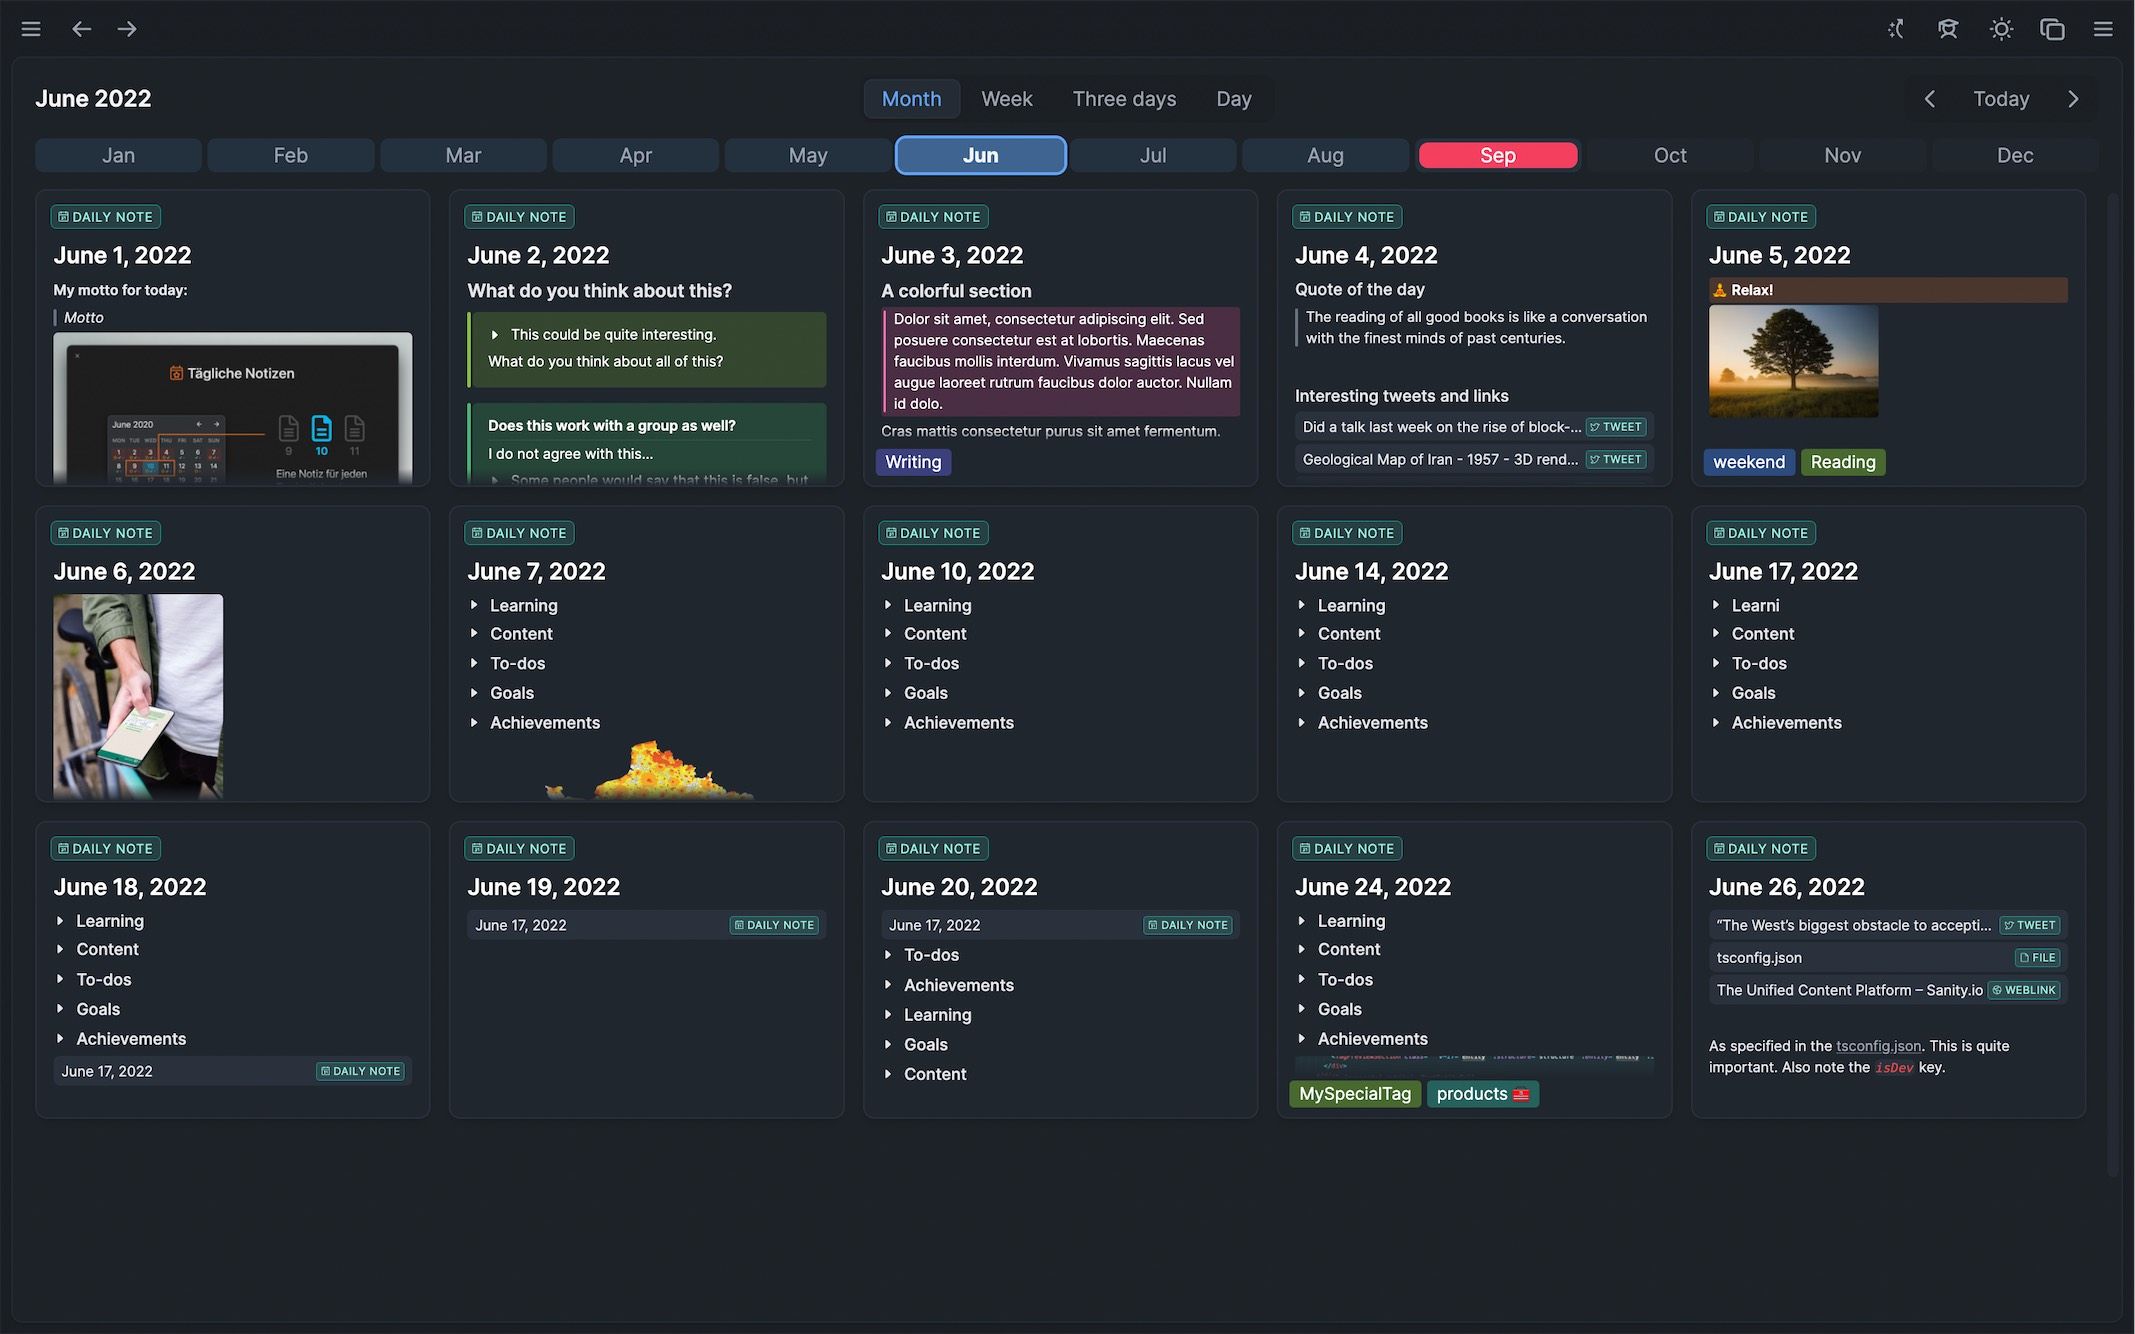2135x1334 pixels.
Task: Toggle the theme using the sun icon
Action: tap(2001, 29)
